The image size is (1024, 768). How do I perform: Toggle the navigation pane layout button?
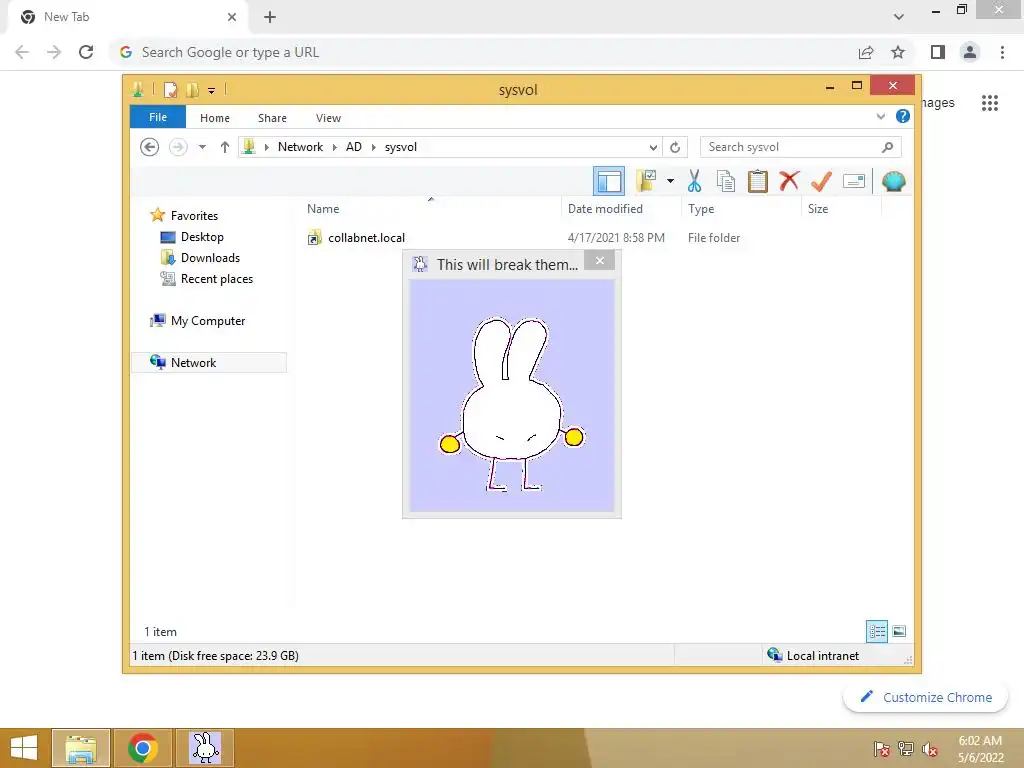[x=609, y=181]
